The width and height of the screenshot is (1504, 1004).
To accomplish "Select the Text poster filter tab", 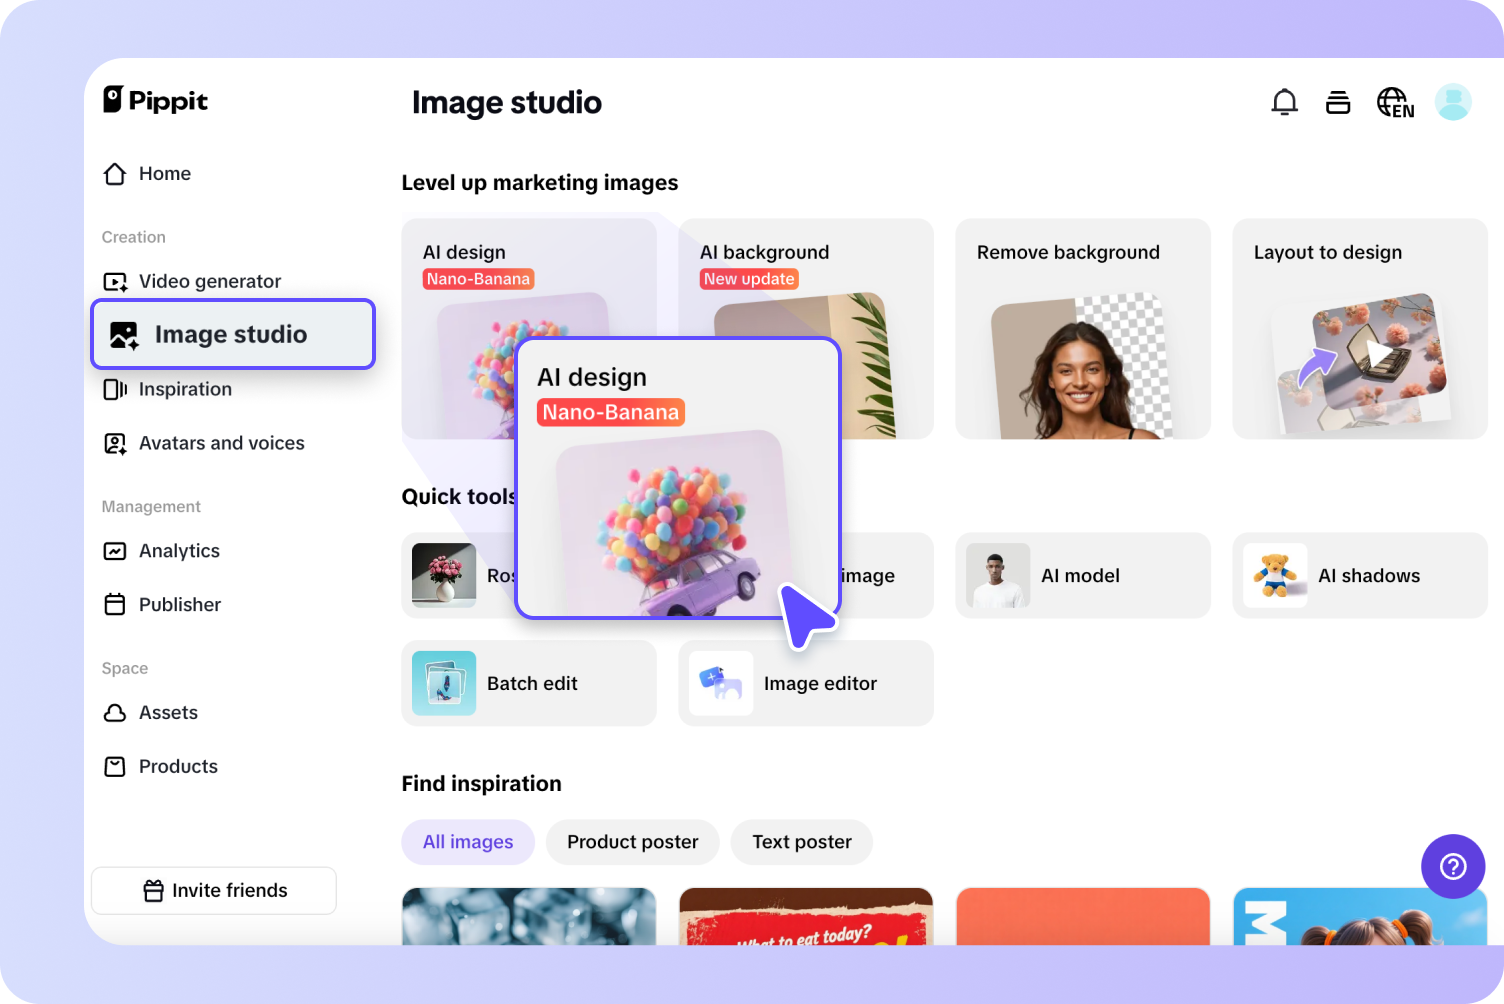I will 801,842.
